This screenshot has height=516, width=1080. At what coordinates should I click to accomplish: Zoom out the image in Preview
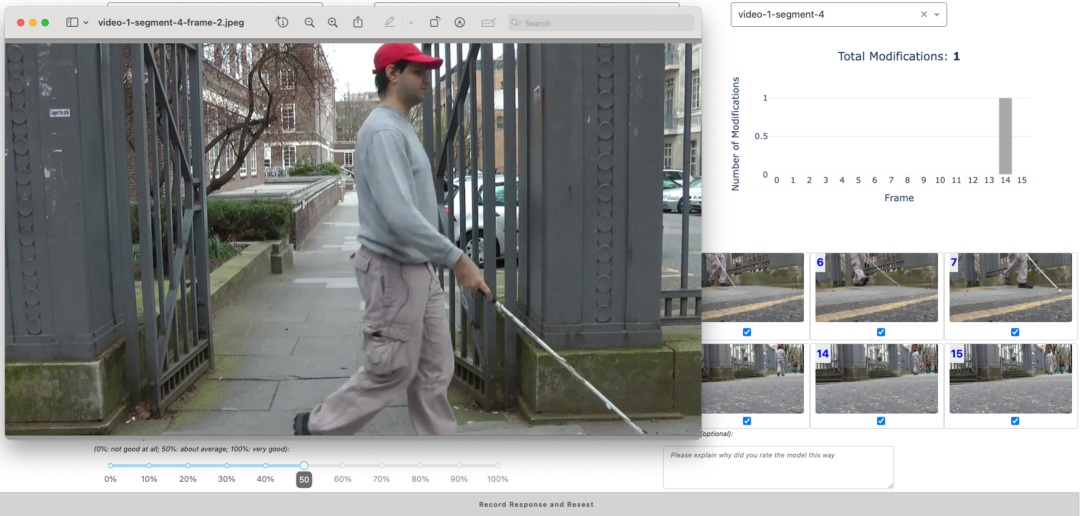(309, 22)
